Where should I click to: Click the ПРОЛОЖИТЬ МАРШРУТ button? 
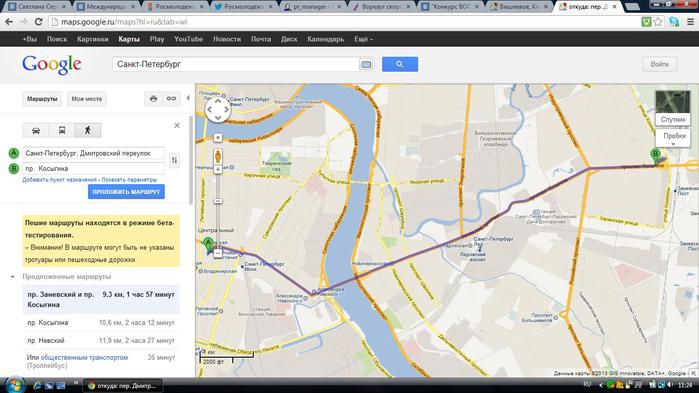tap(126, 192)
